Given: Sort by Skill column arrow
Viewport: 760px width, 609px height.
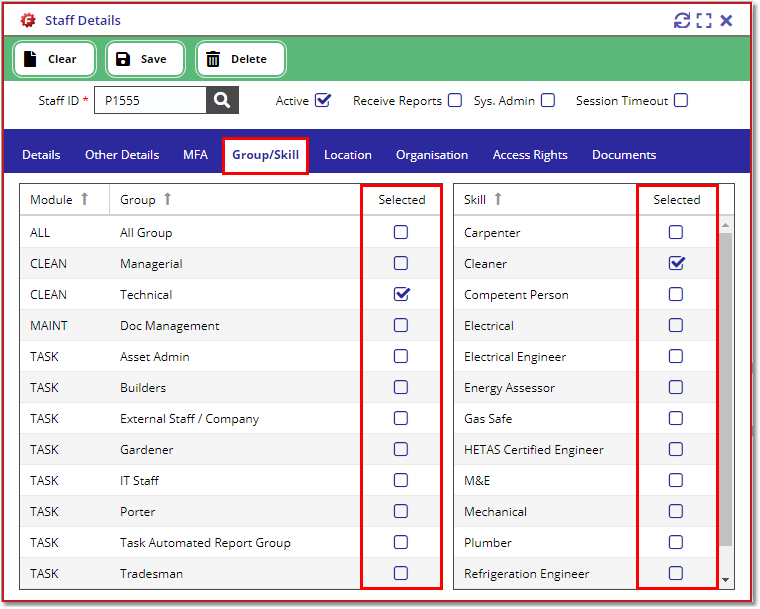Looking at the screenshot, I should tap(498, 199).
